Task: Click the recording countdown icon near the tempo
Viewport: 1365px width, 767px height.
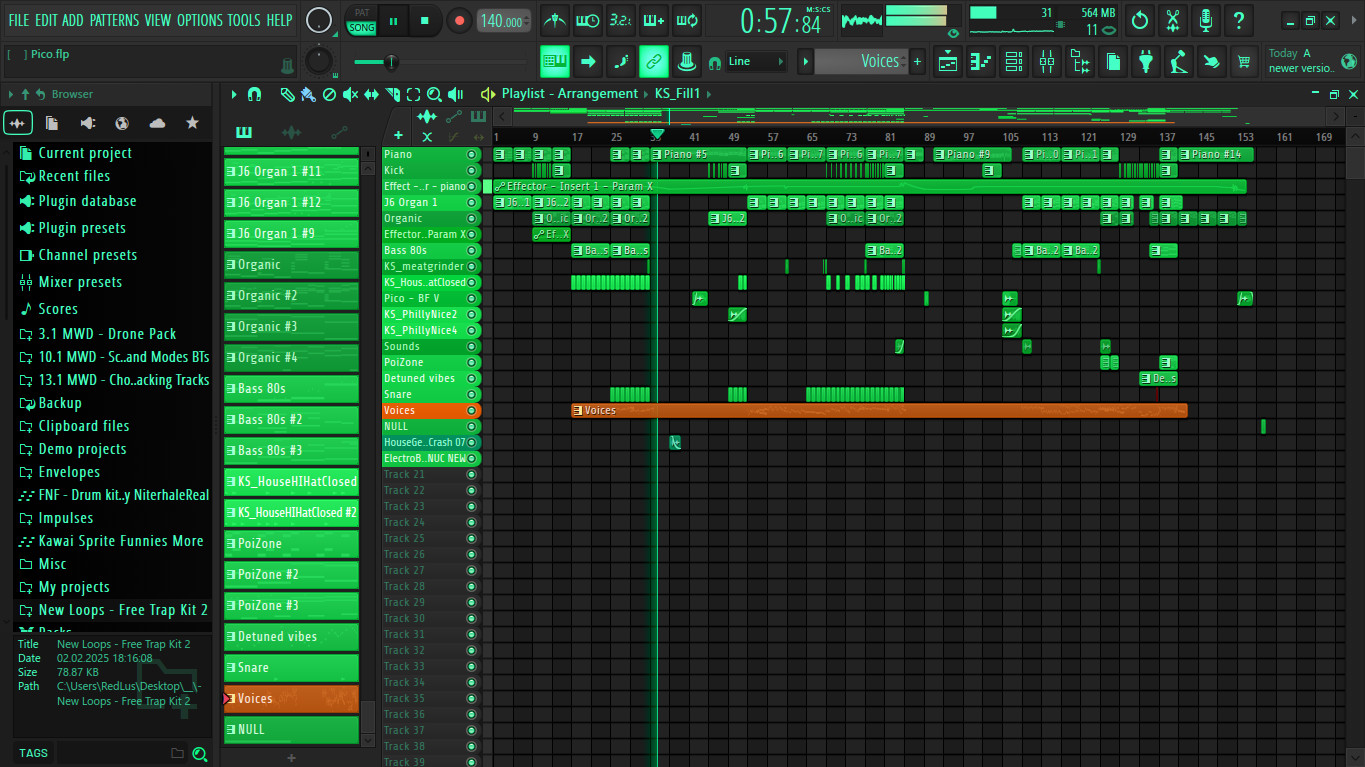Action: [x=621, y=20]
